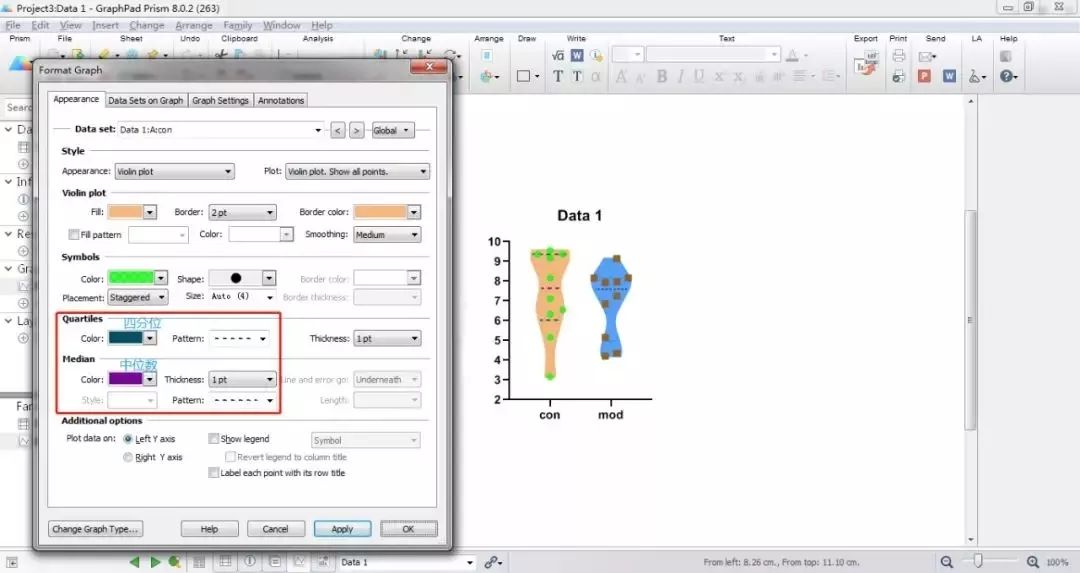
Task: Open the Plot style dropdown
Action: click(357, 171)
